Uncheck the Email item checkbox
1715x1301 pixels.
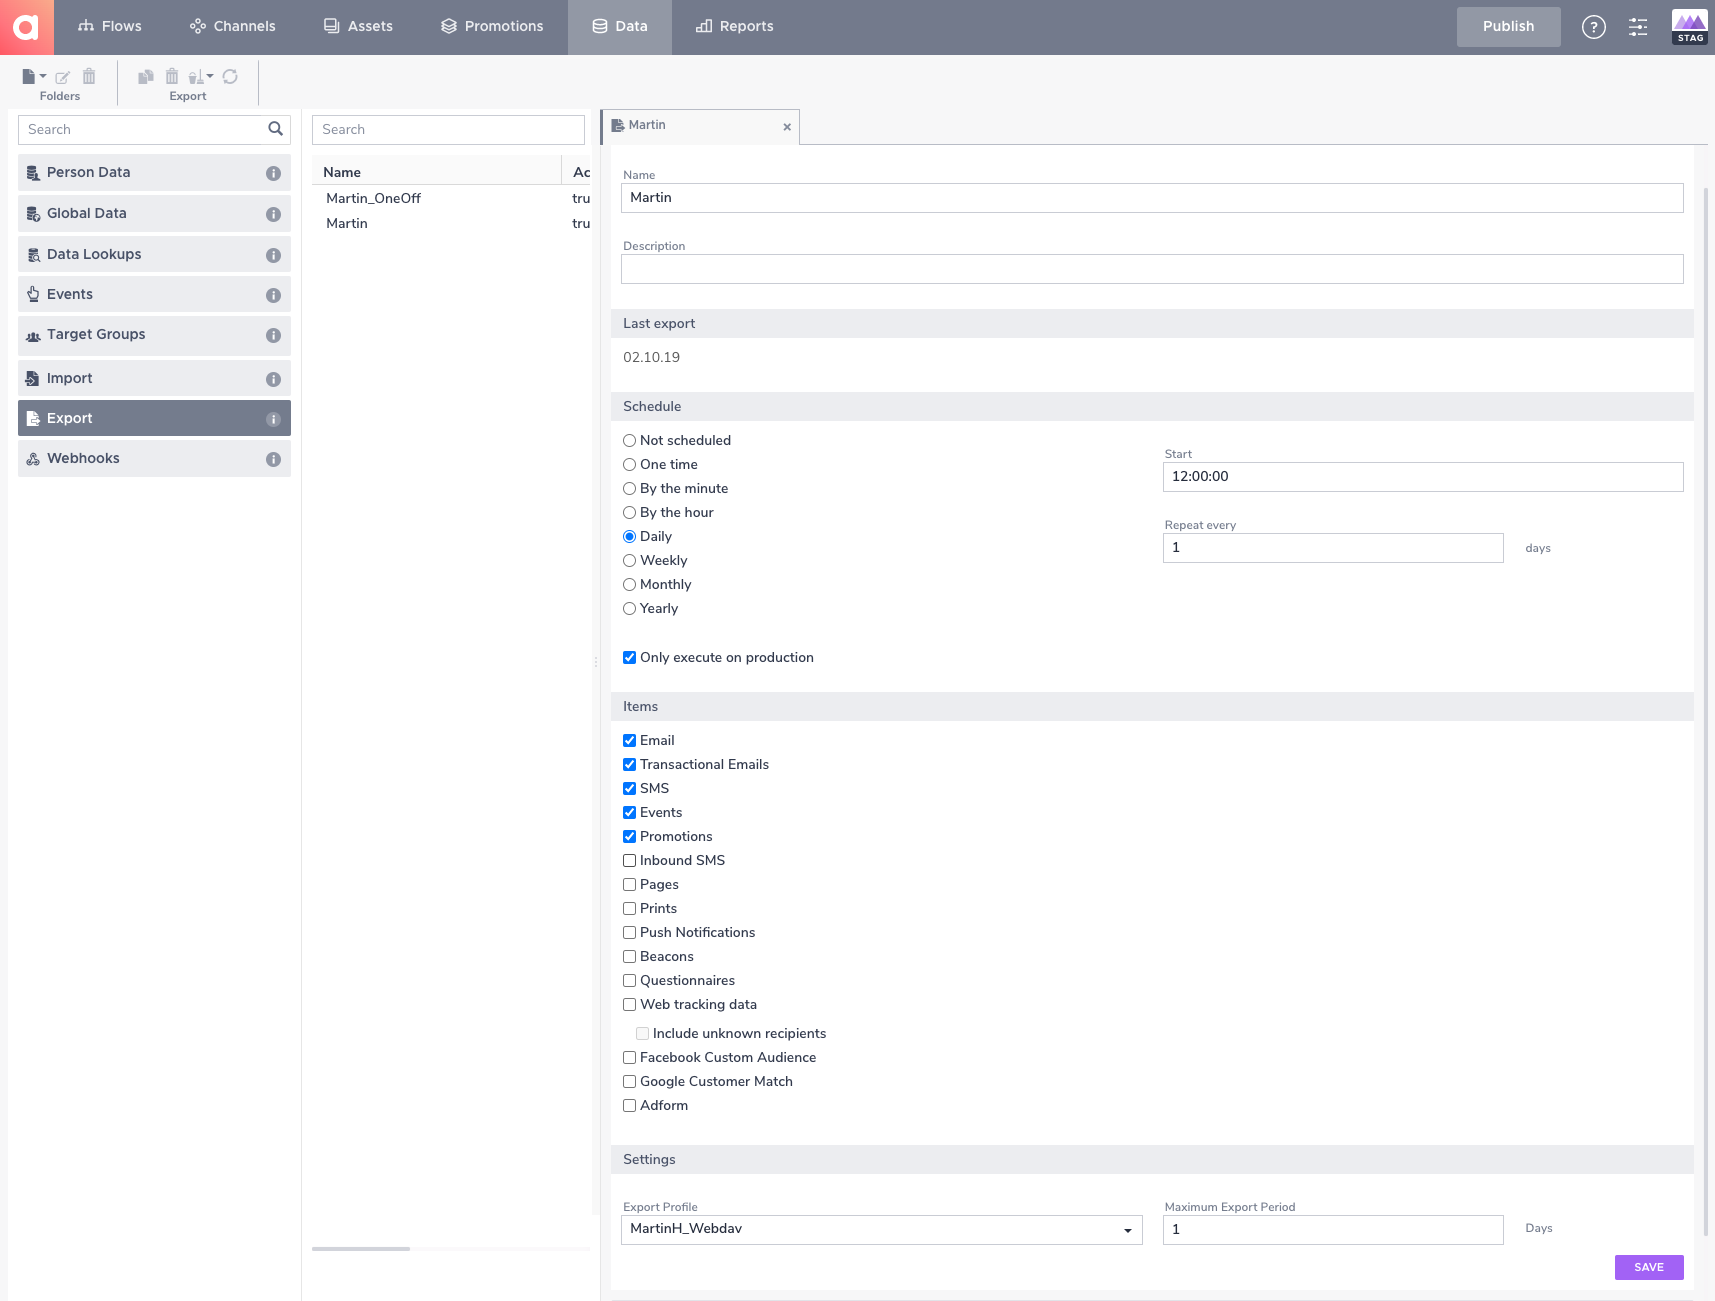tap(630, 741)
